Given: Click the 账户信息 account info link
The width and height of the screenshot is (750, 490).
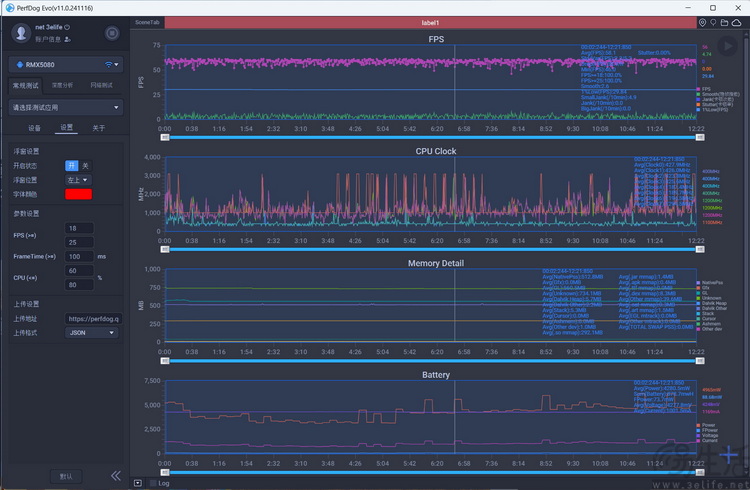Looking at the screenshot, I should pos(48,40).
